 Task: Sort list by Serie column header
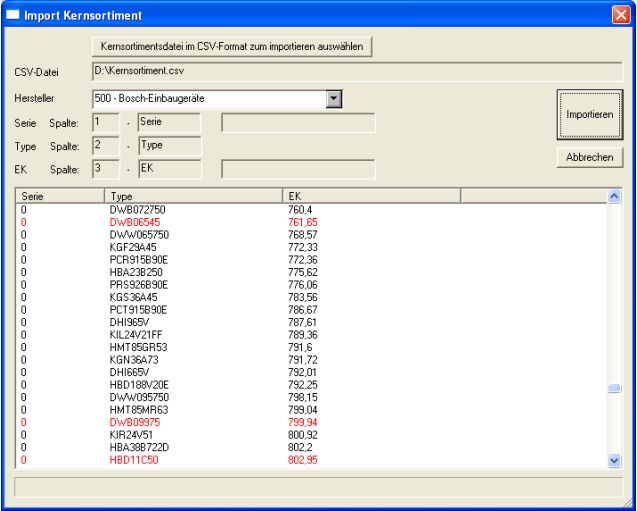point(58,197)
